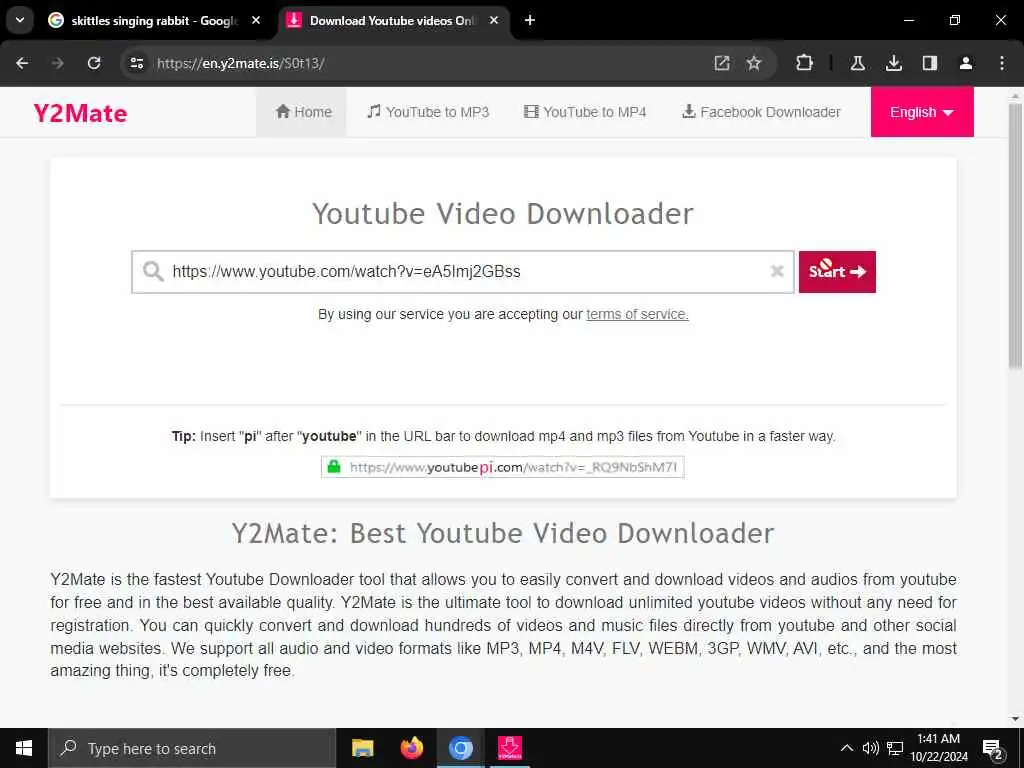Open File Explorer from the taskbar
The height and width of the screenshot is (768, 1024).
click(362, 748)
